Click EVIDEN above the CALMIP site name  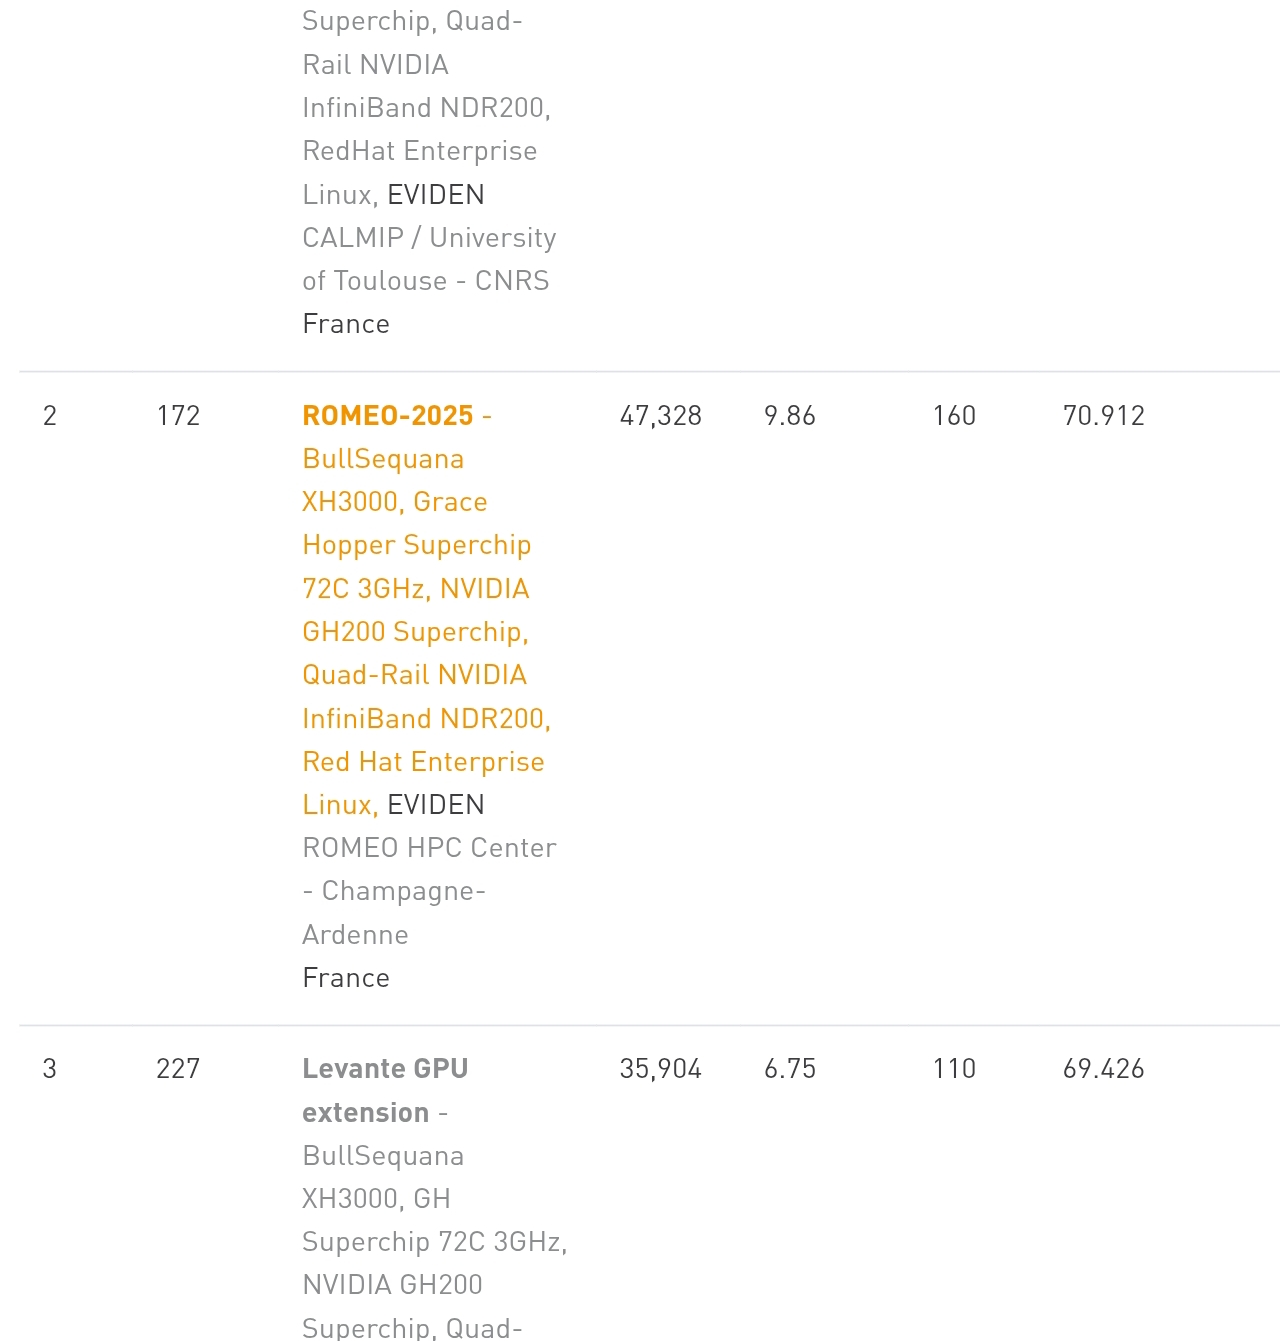(436, 195)
